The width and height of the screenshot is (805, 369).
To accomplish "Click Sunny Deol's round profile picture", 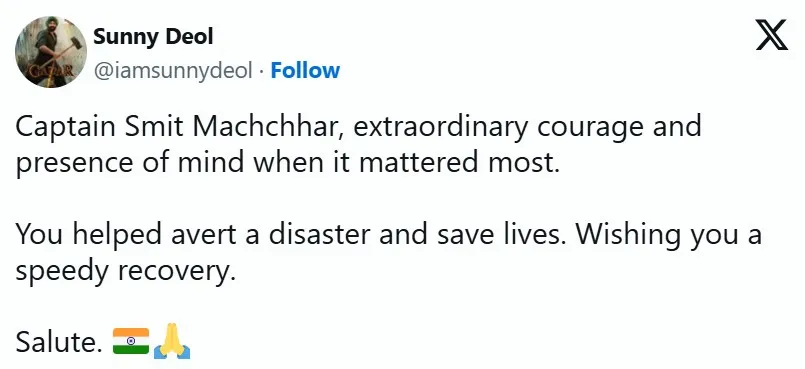I will click(51, 52).
